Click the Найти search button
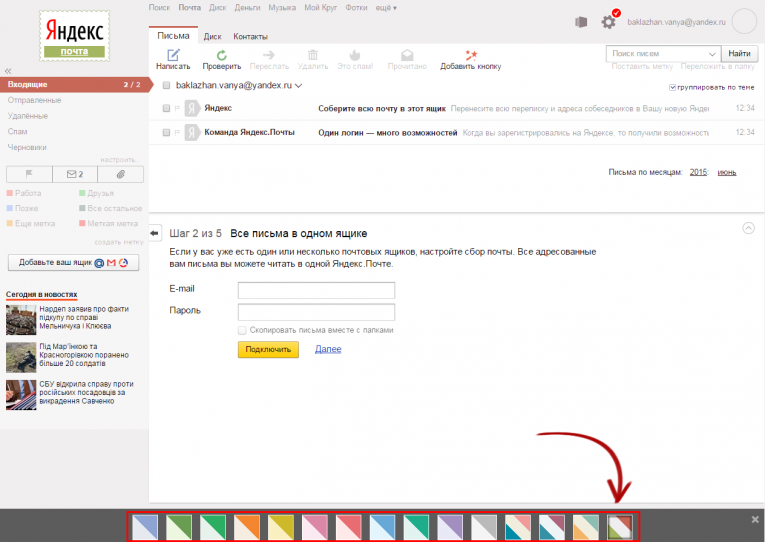765x542 pixels. [x=739, y=54]
